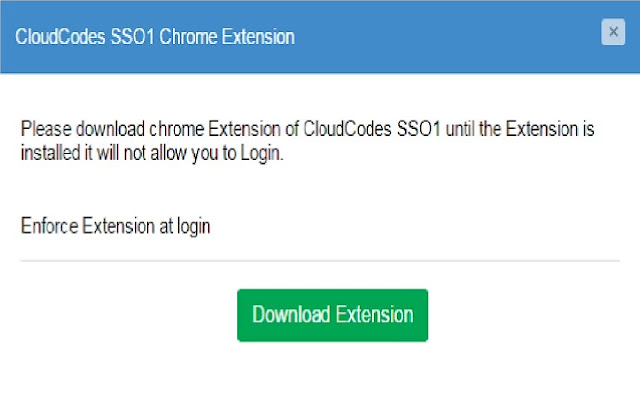Click the white space below Download Extension button
Screen dimensions: 640x400
coord(332,370)
